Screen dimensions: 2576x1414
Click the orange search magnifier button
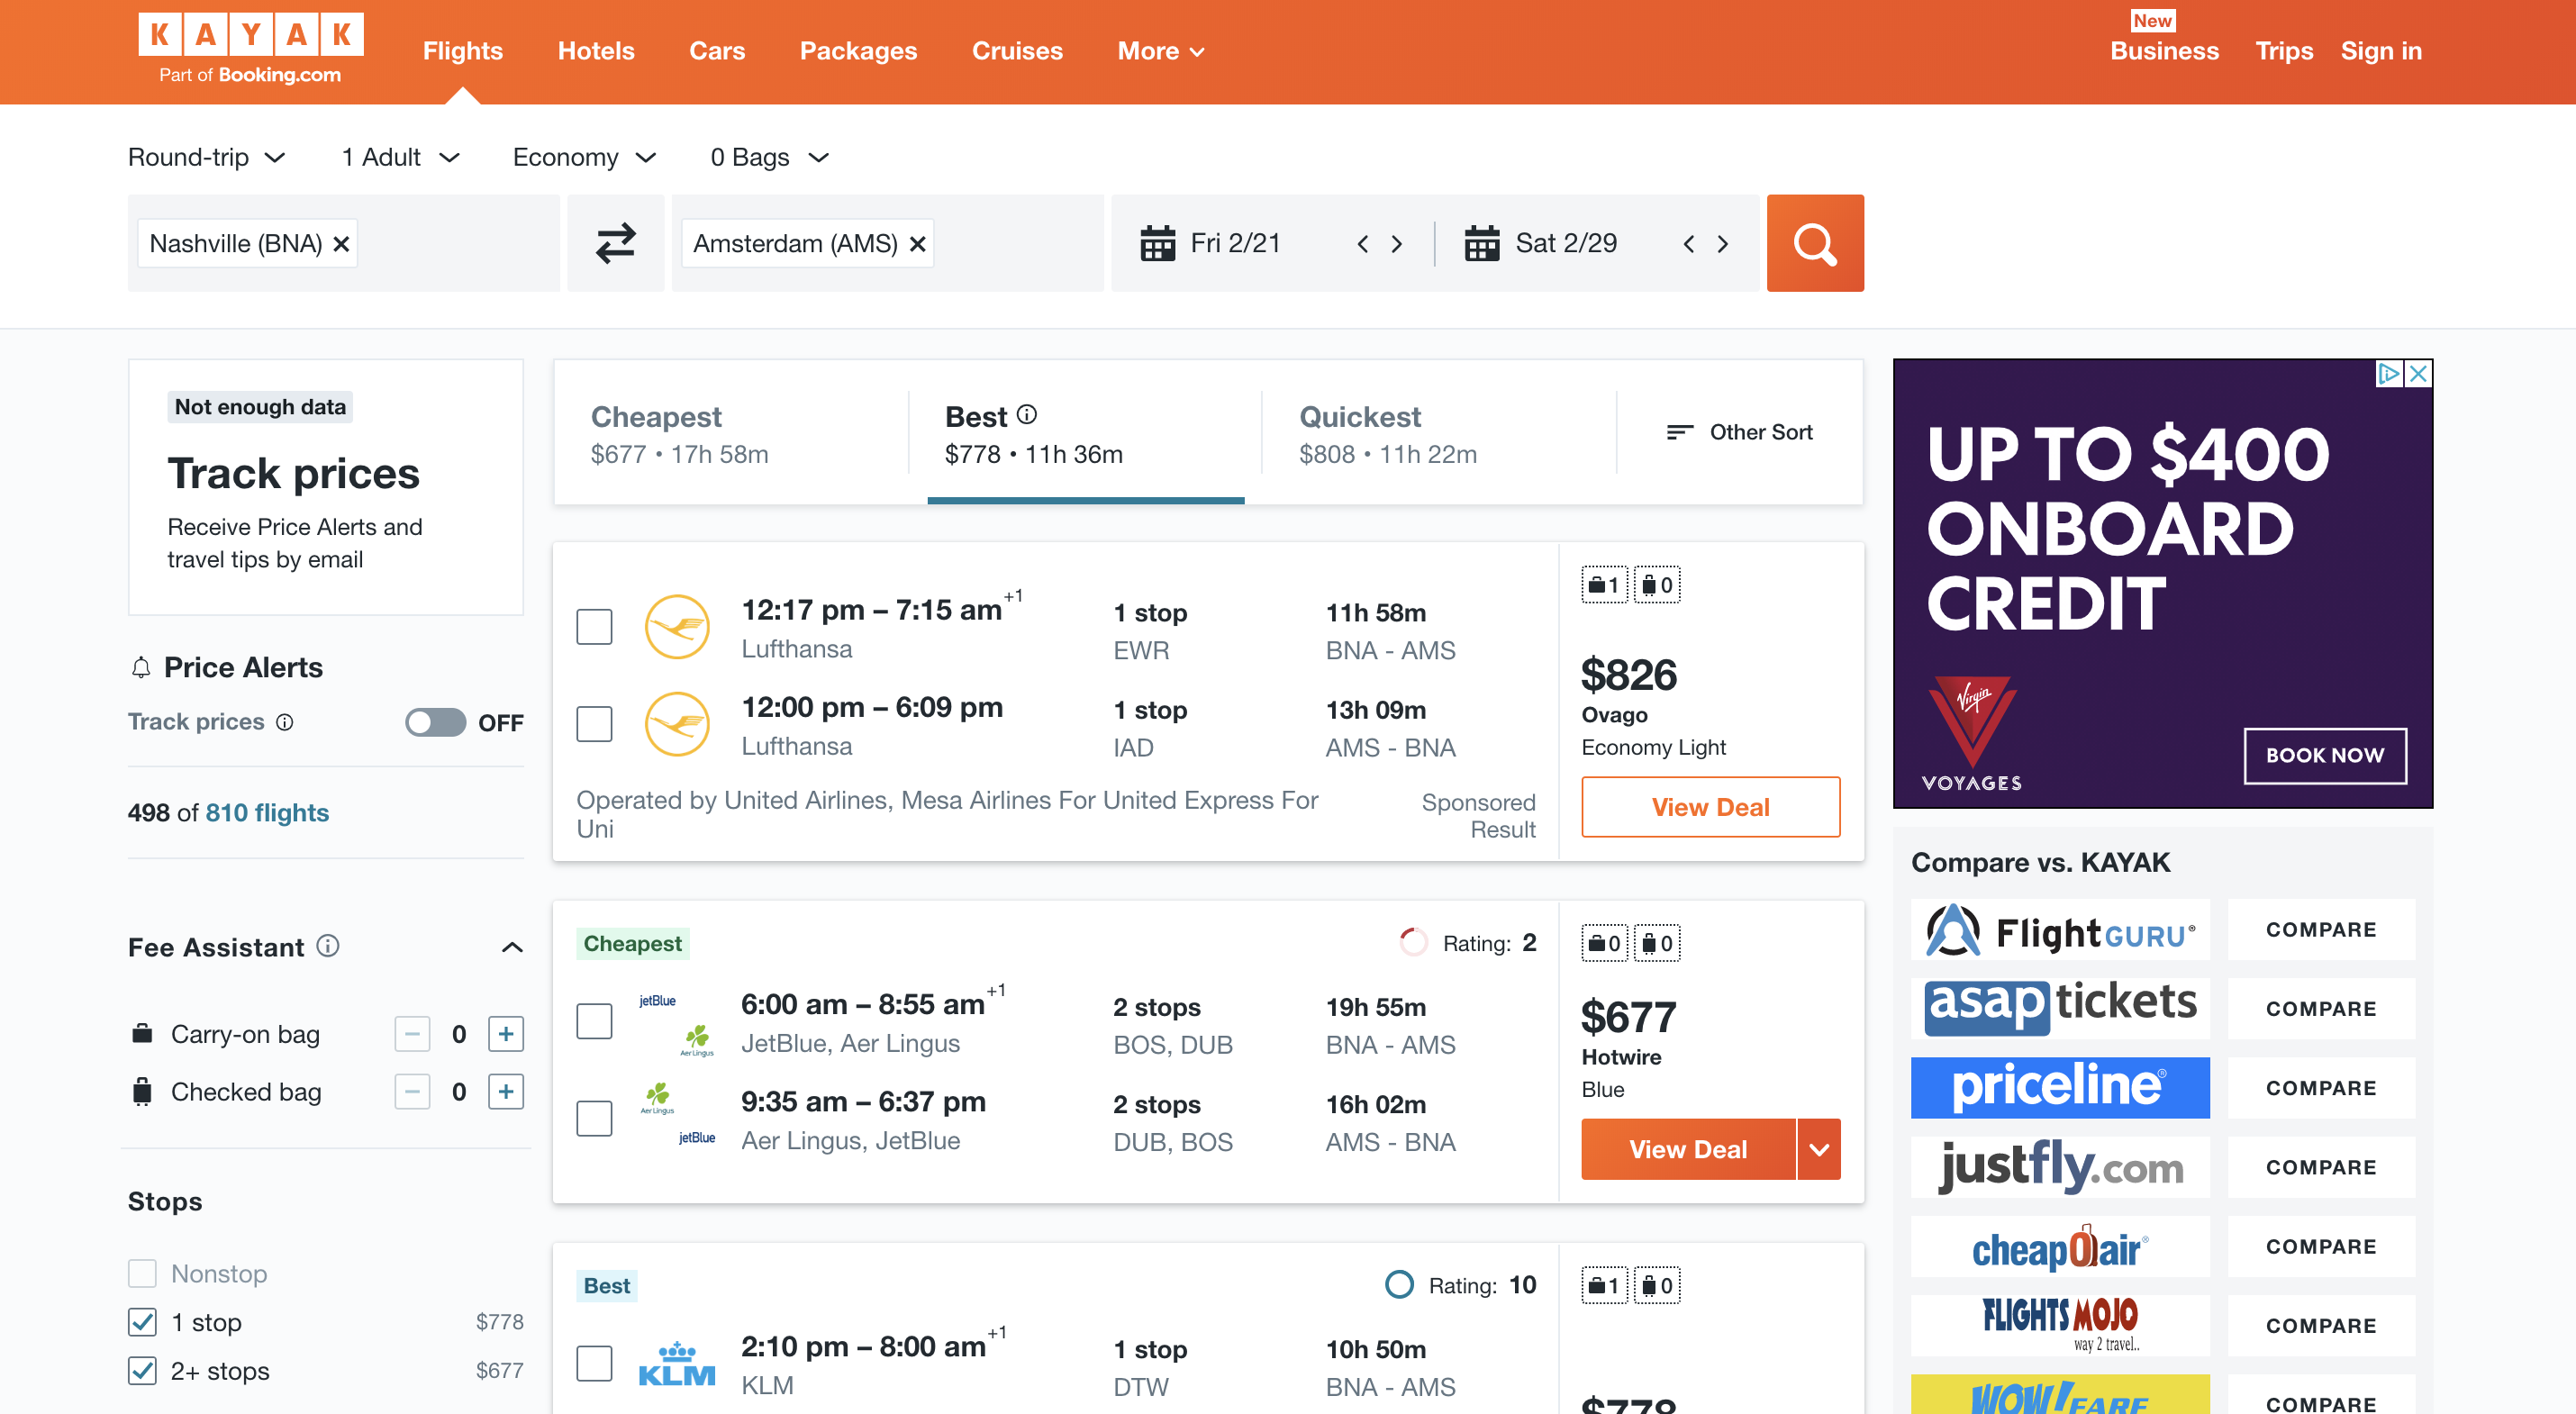[x=1814, y=243]
